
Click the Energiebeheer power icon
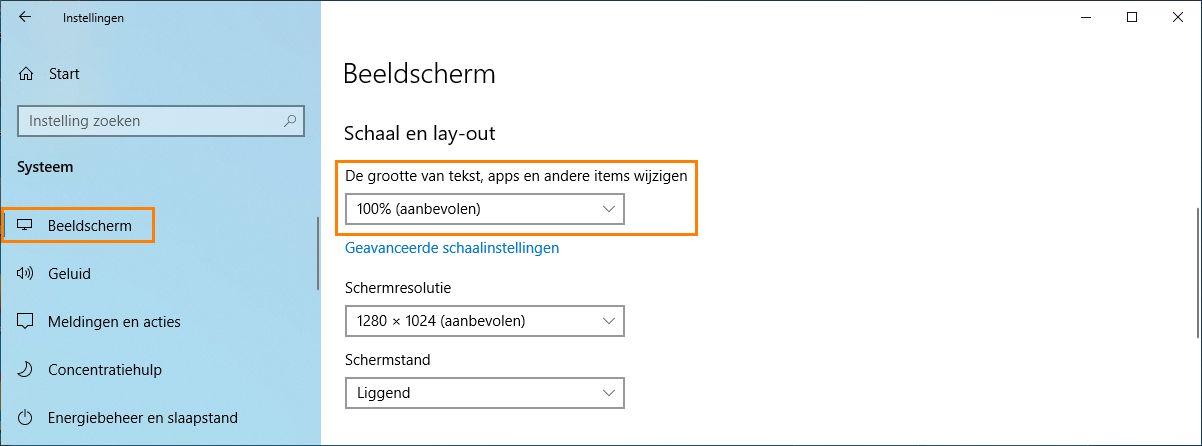26,418
